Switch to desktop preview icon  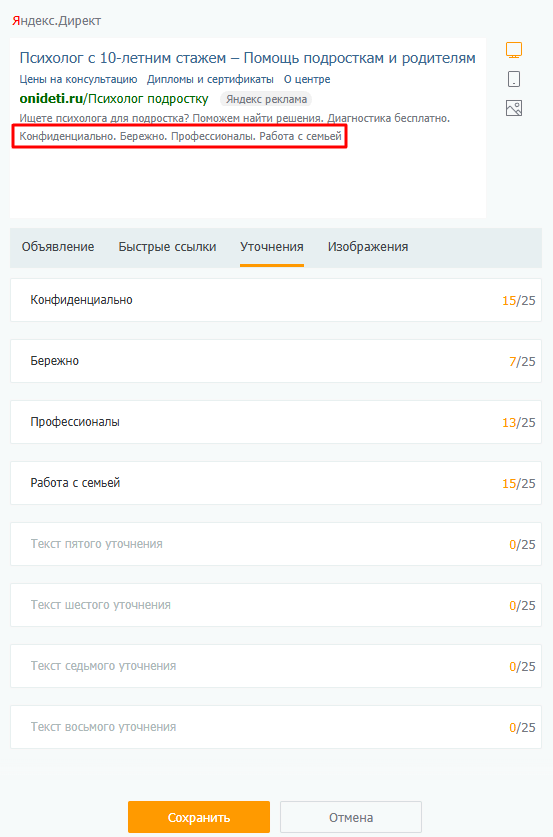514,50
